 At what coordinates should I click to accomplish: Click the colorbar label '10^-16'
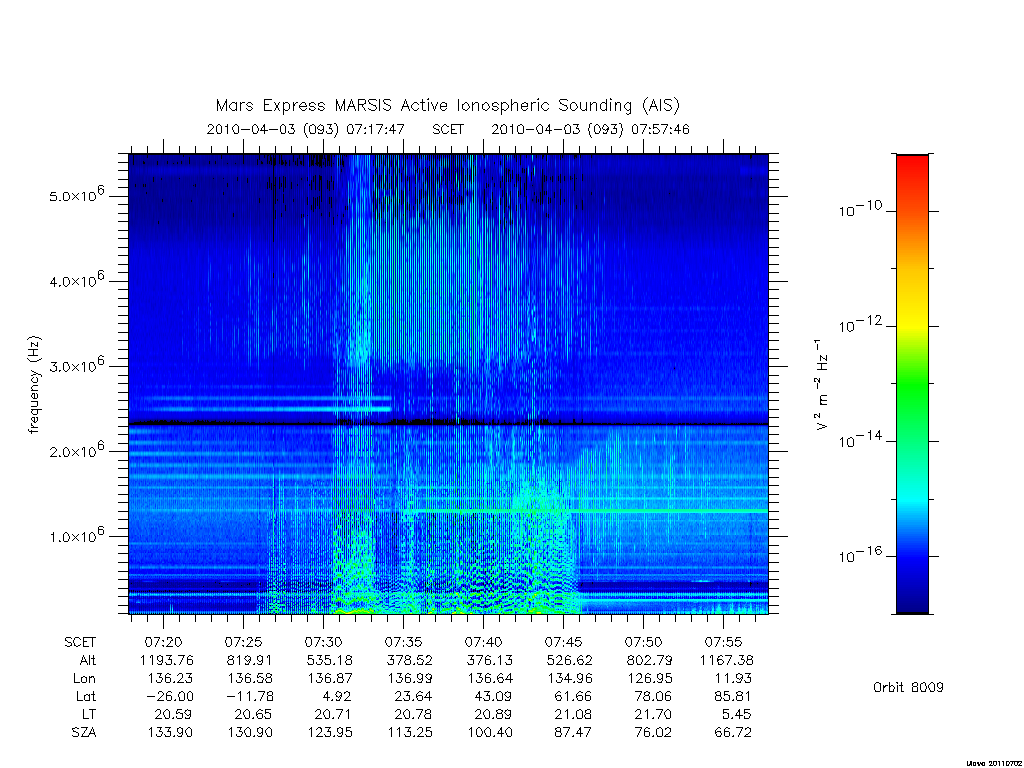(x=860, y=554)
